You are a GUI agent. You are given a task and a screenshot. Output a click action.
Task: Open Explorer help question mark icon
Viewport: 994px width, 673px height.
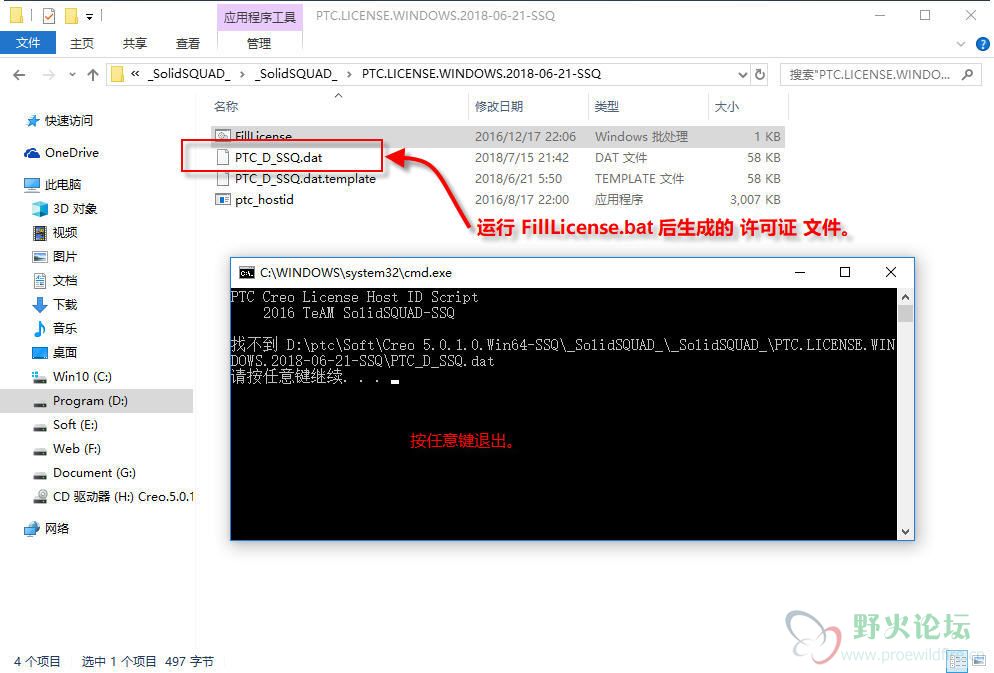pyautogui.click(x=983, y=44)
